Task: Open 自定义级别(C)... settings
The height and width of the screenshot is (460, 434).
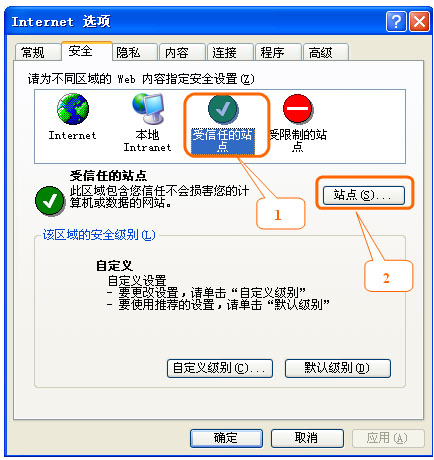Action: click(x=220, y=368)
